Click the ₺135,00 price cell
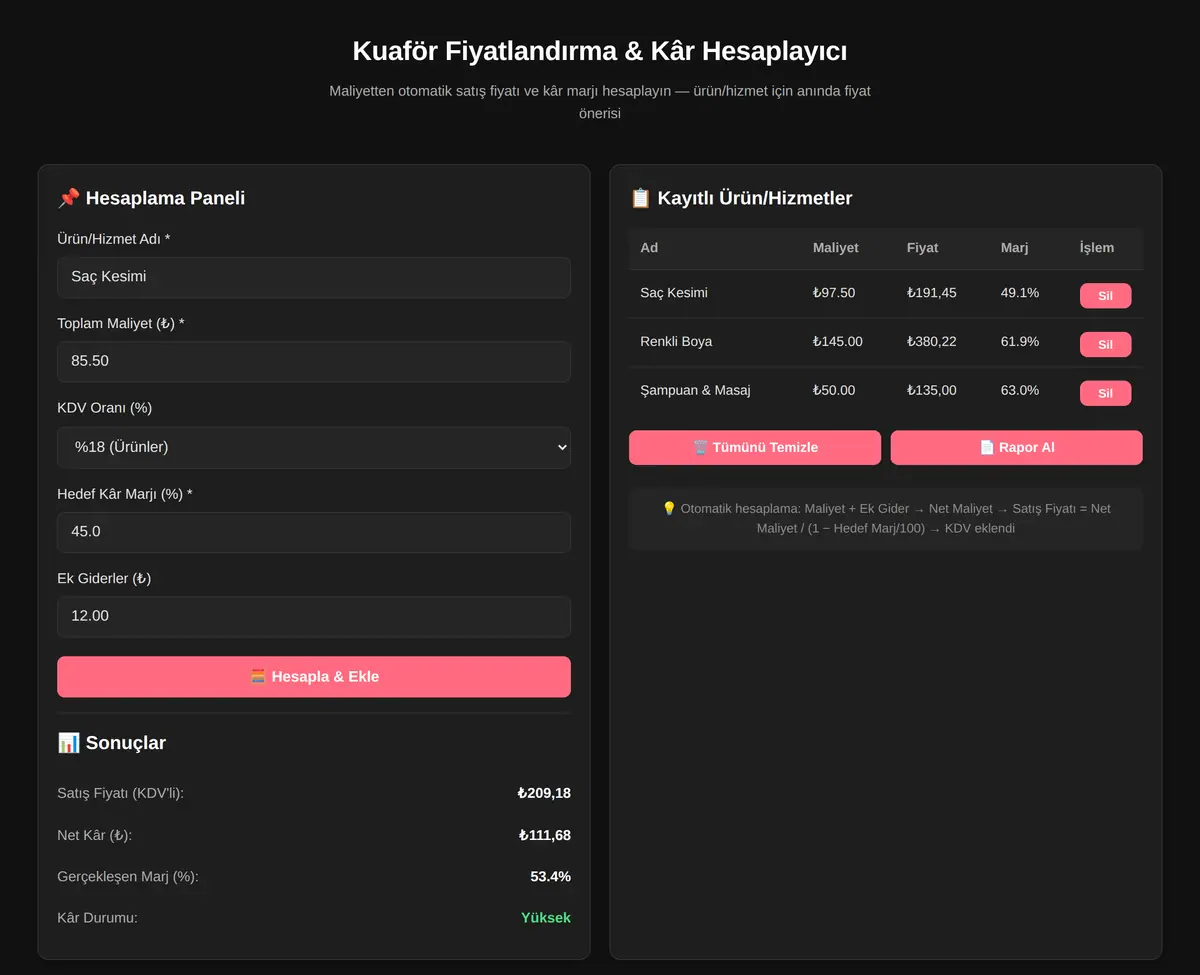Screen dimensions: 1200x975 click(x=932, y=390)
